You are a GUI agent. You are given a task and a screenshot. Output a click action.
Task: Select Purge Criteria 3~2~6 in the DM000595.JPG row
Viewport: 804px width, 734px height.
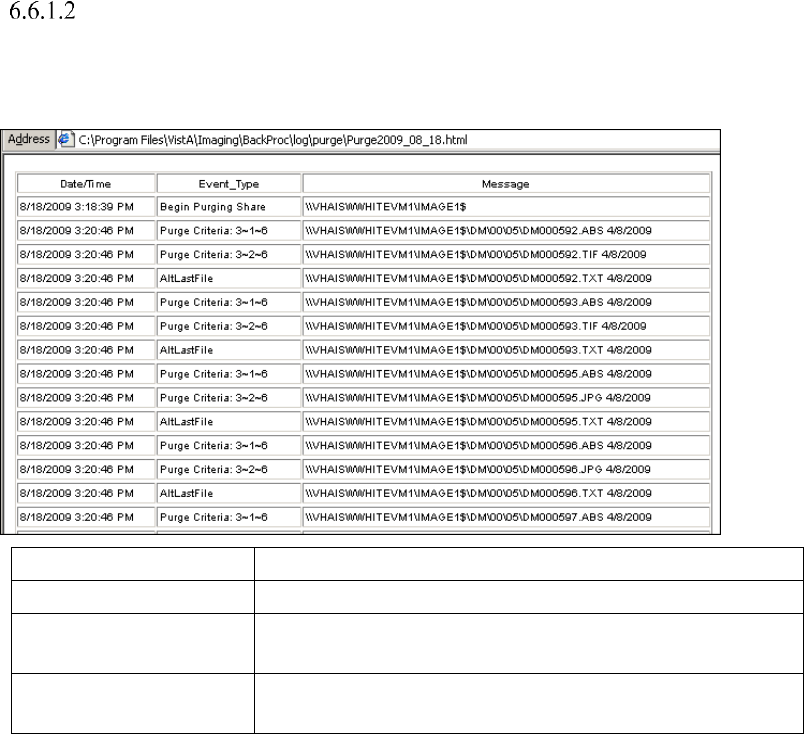[229, 398]
